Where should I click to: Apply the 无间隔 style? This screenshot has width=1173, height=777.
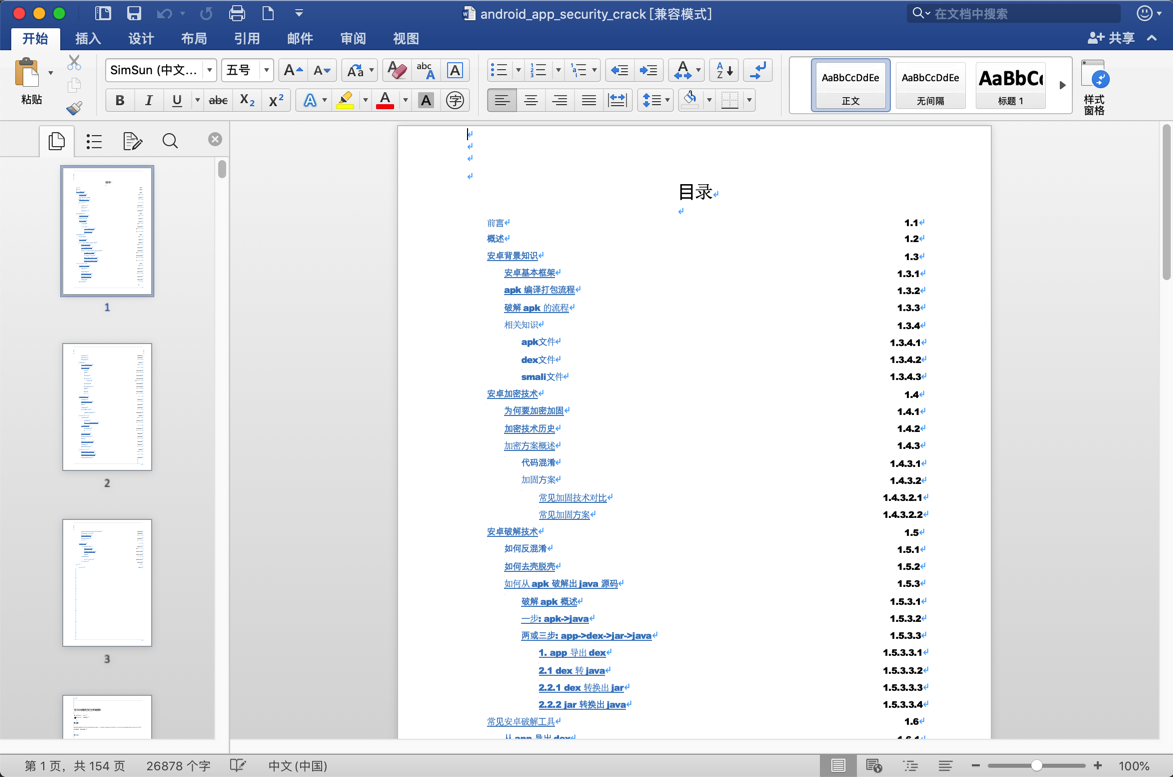coord(931,85)
